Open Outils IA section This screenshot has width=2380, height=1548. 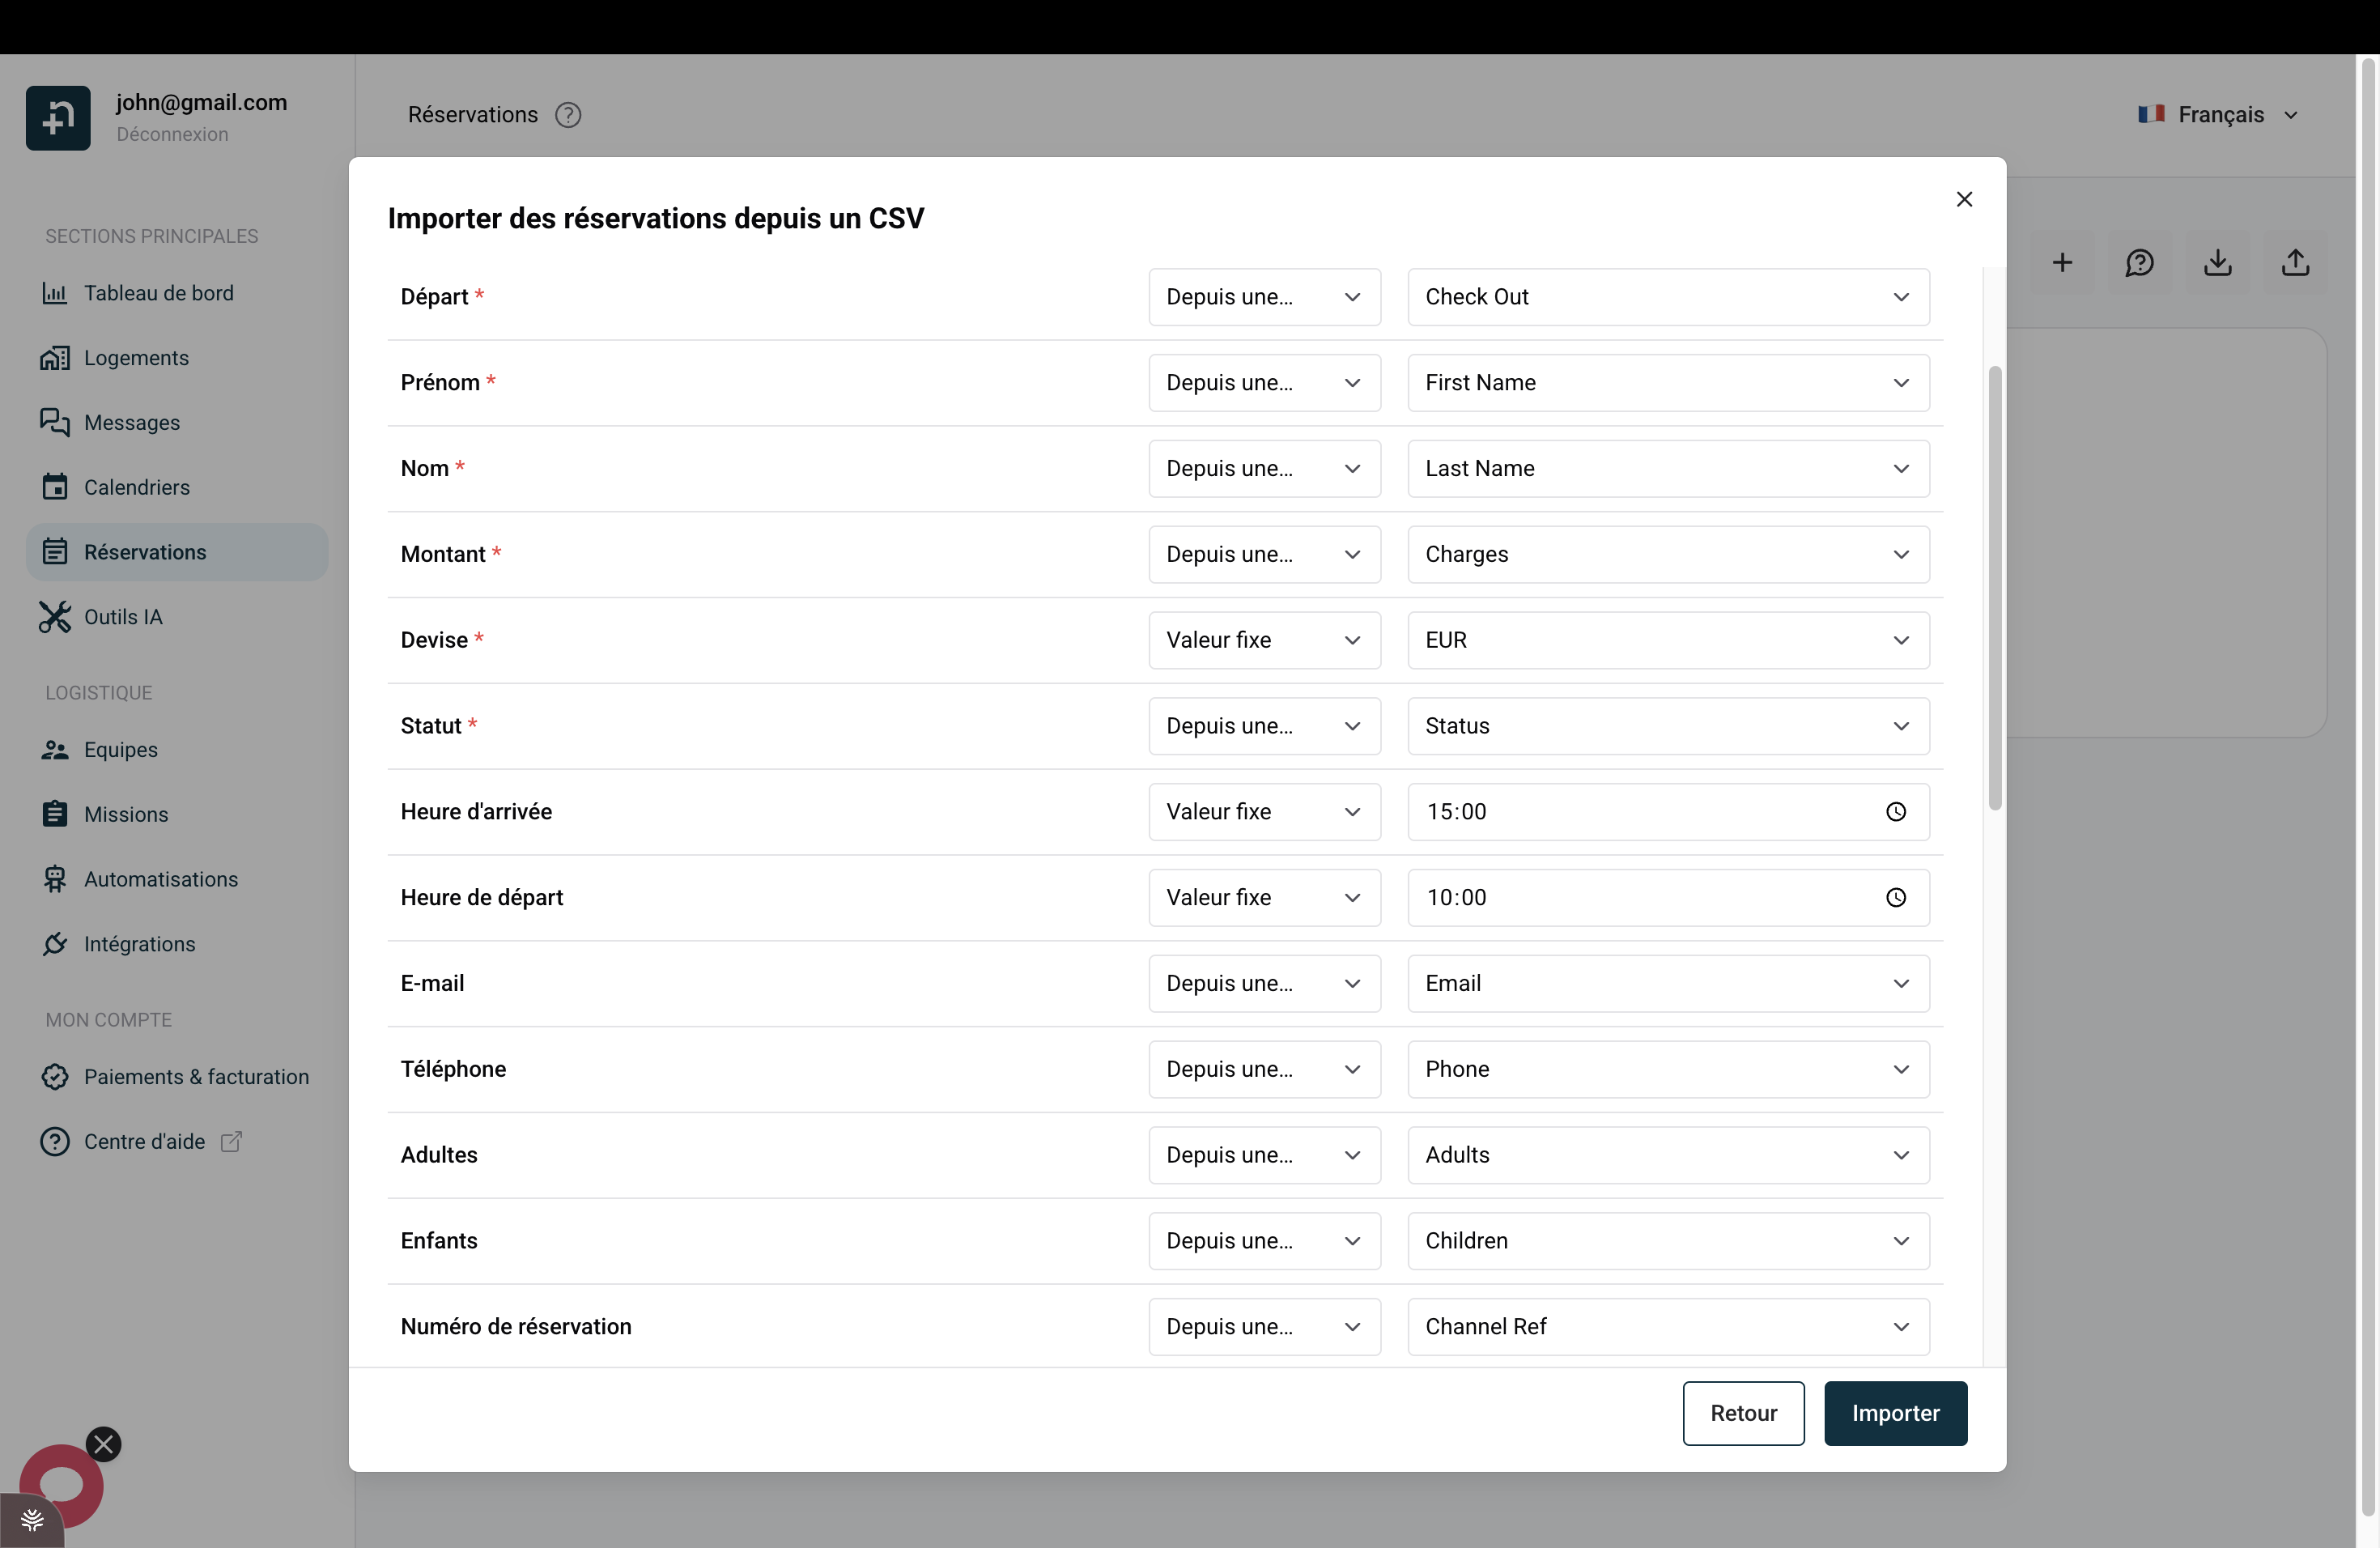tap(177, 617)
